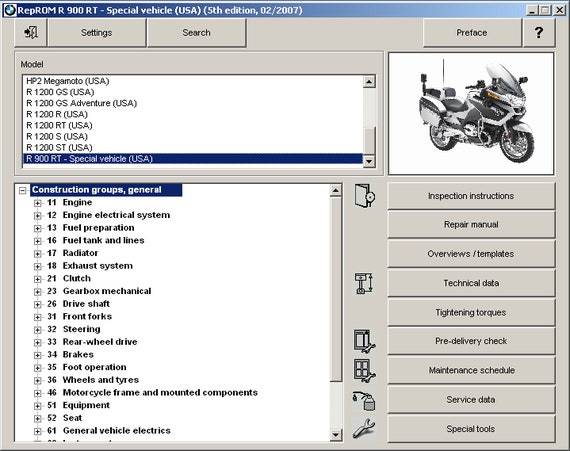Expand 23 Gearbox mechanical group

37,292
